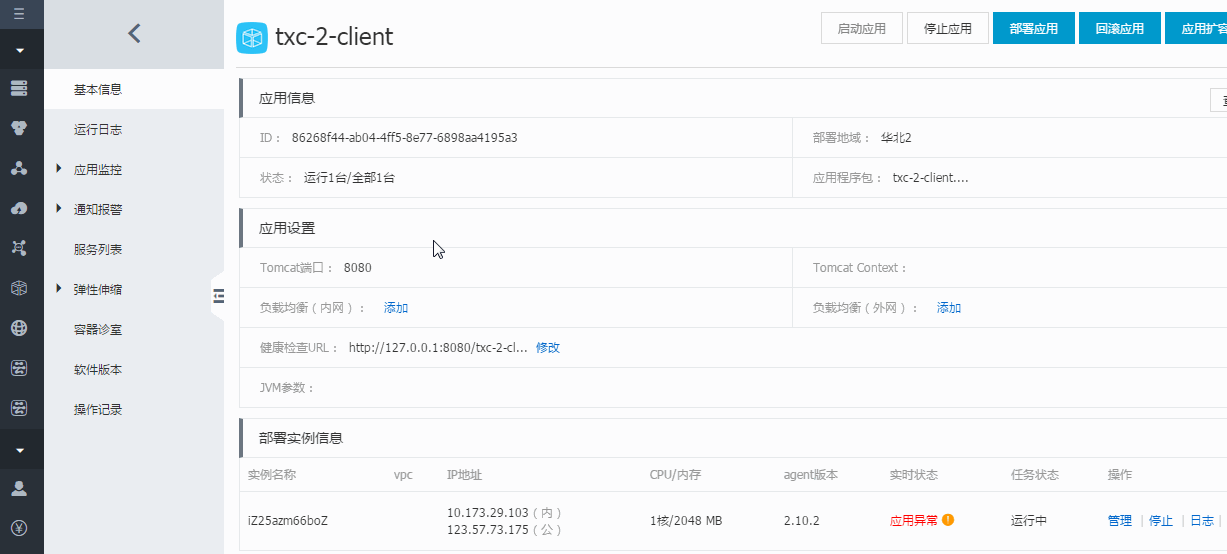
Task: Click 管理 link for instance iZ25azm66boZ
Action: click(x=1119, y=521)
